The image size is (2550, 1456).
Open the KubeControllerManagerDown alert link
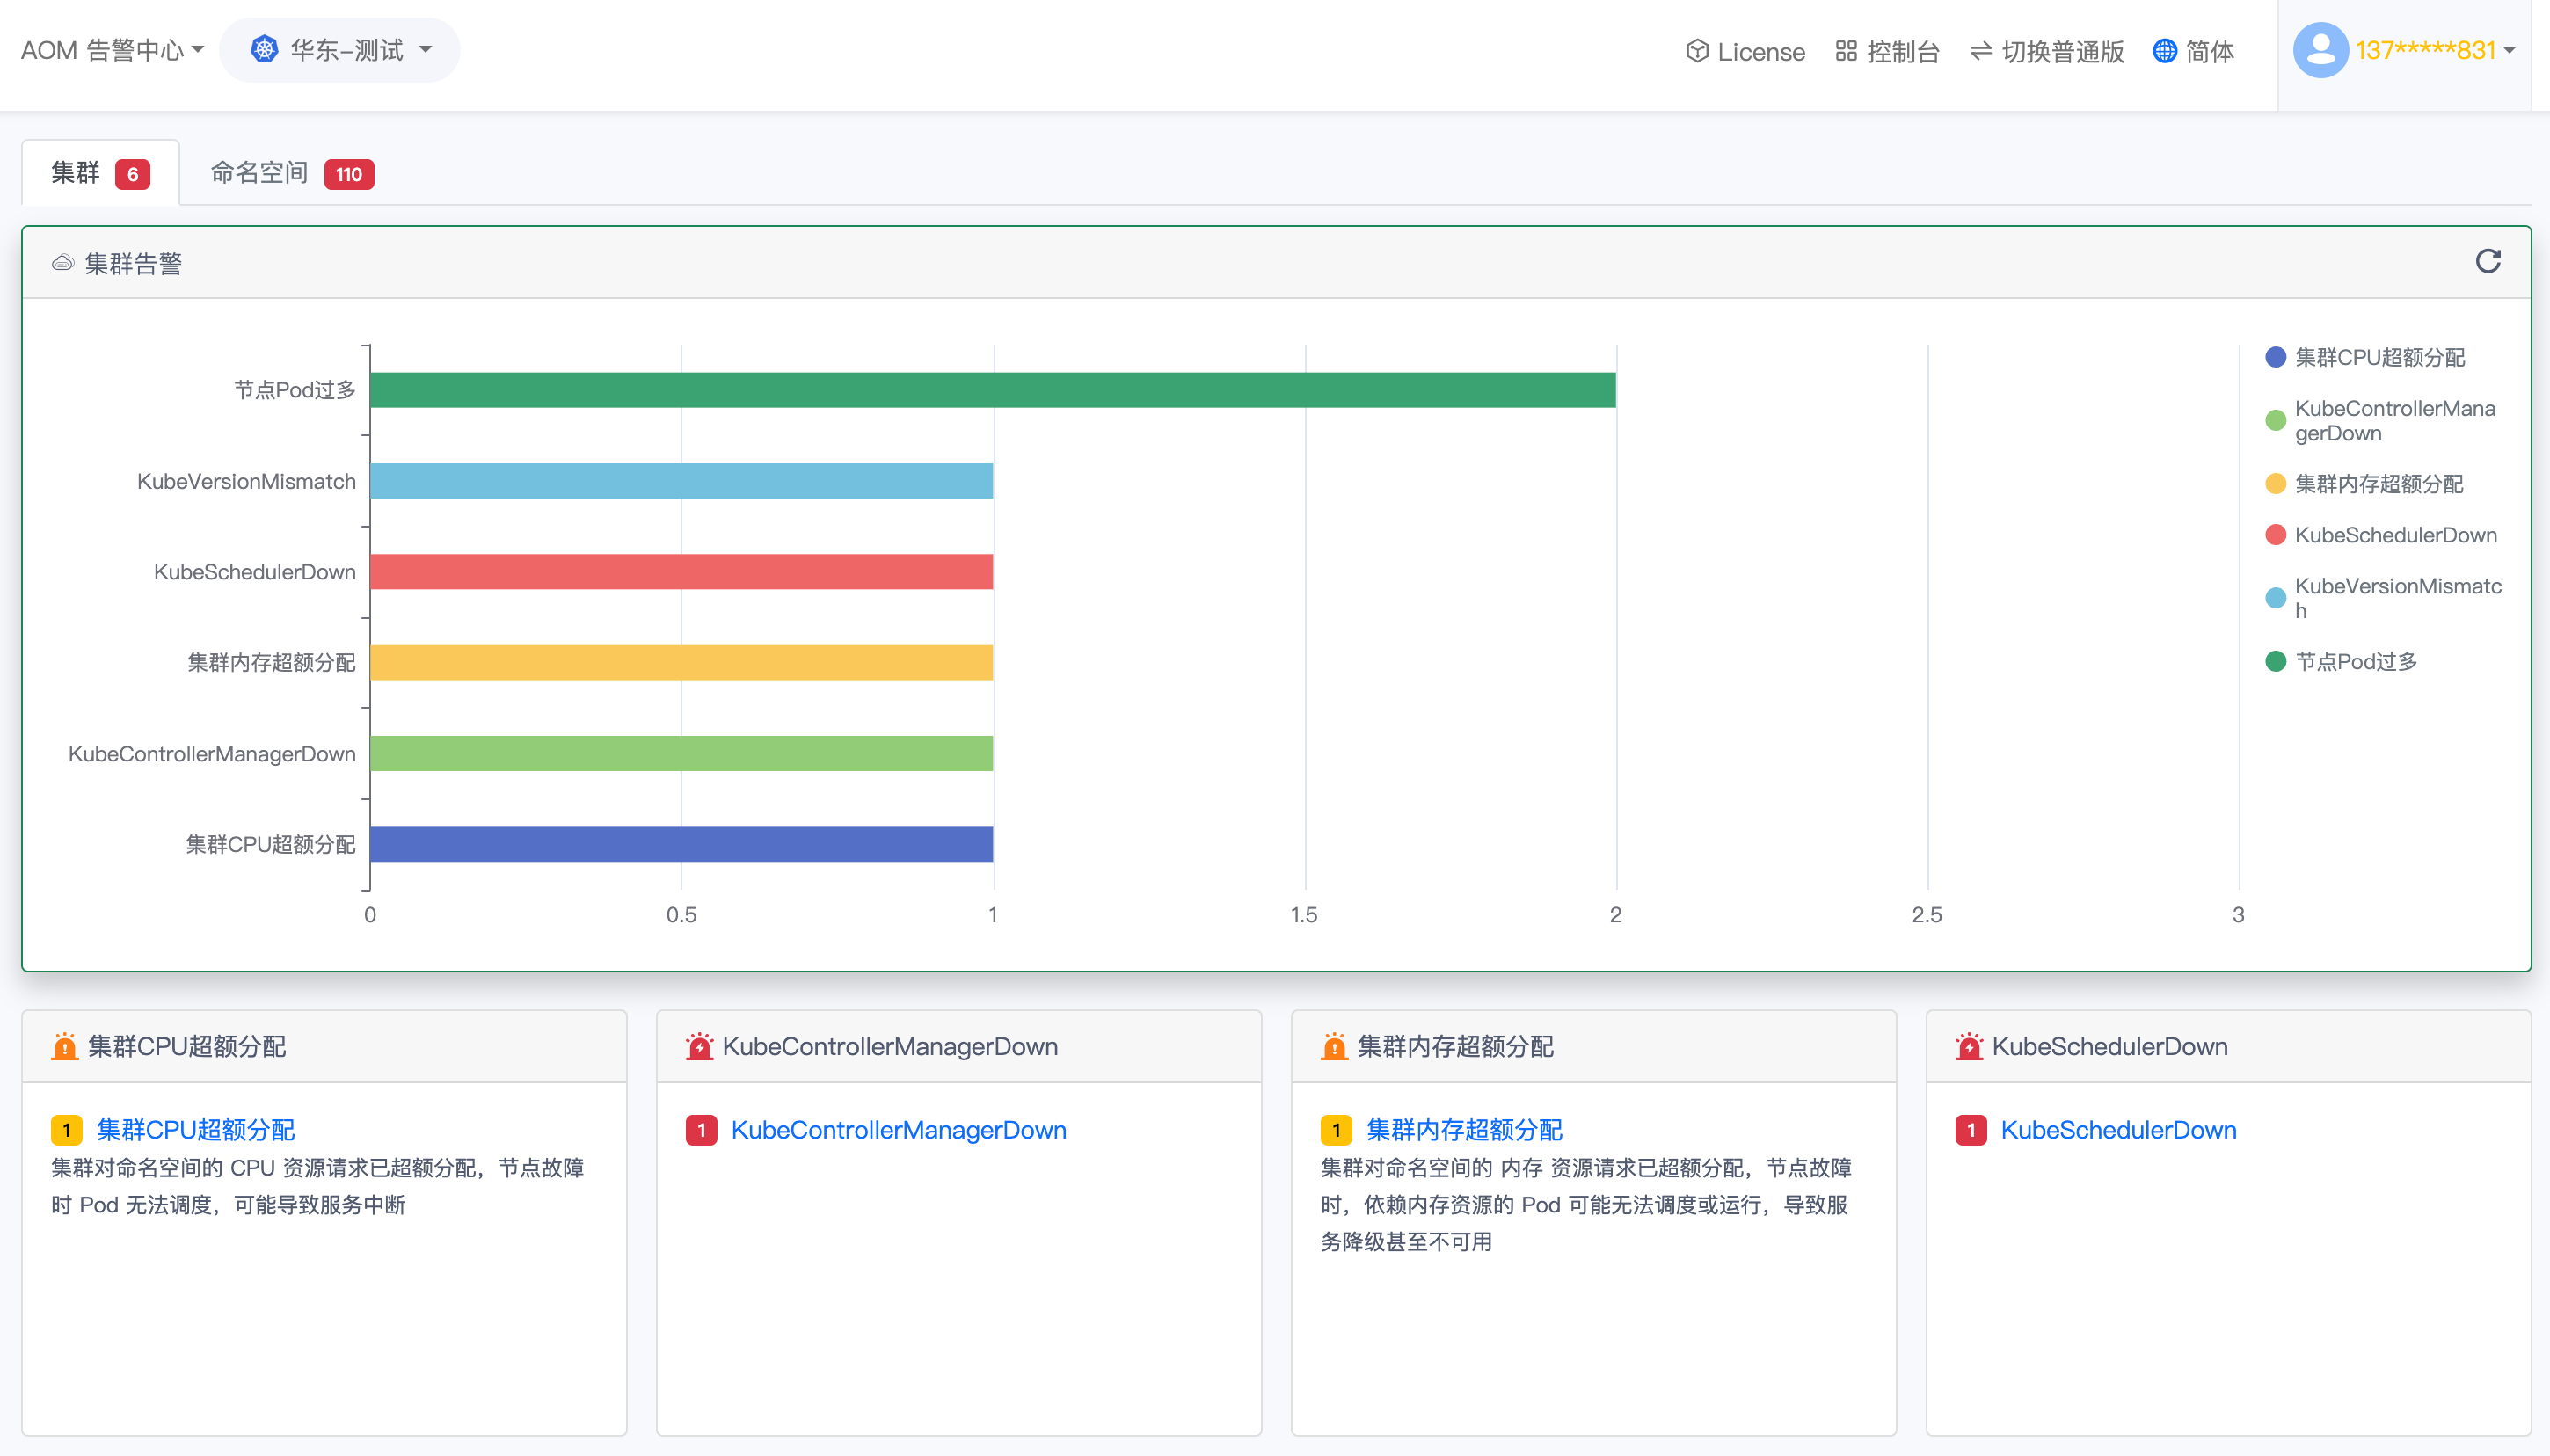point(898,1130)
